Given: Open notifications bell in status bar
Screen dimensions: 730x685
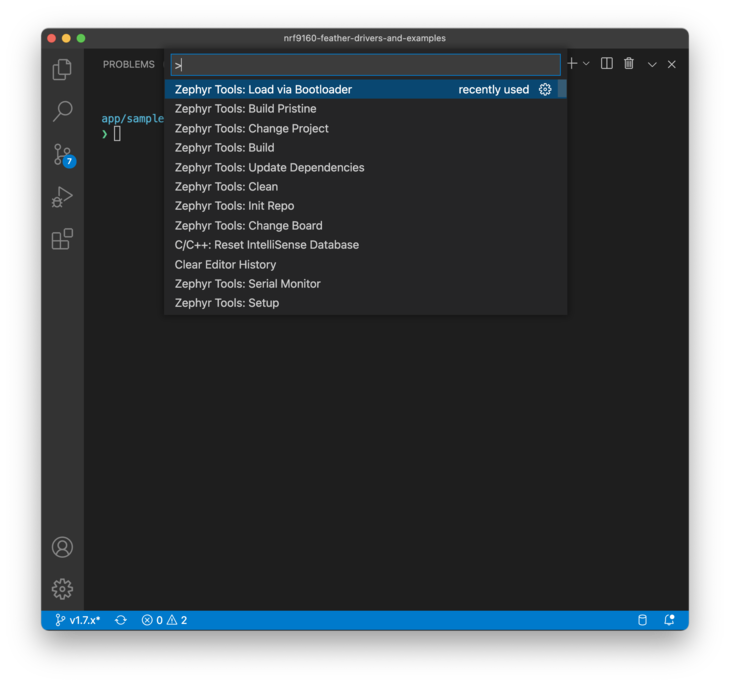Looking at the screenshot, I should (669, 620).
